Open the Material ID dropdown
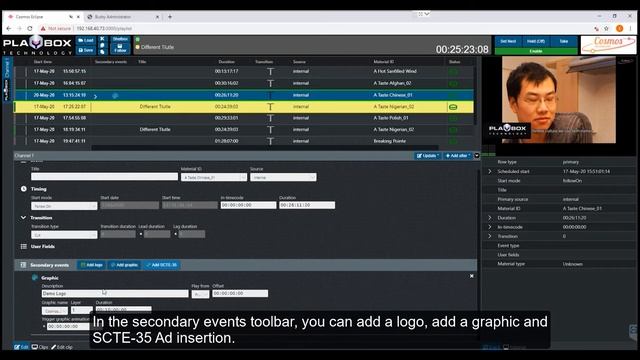 [x=214, y=178]
